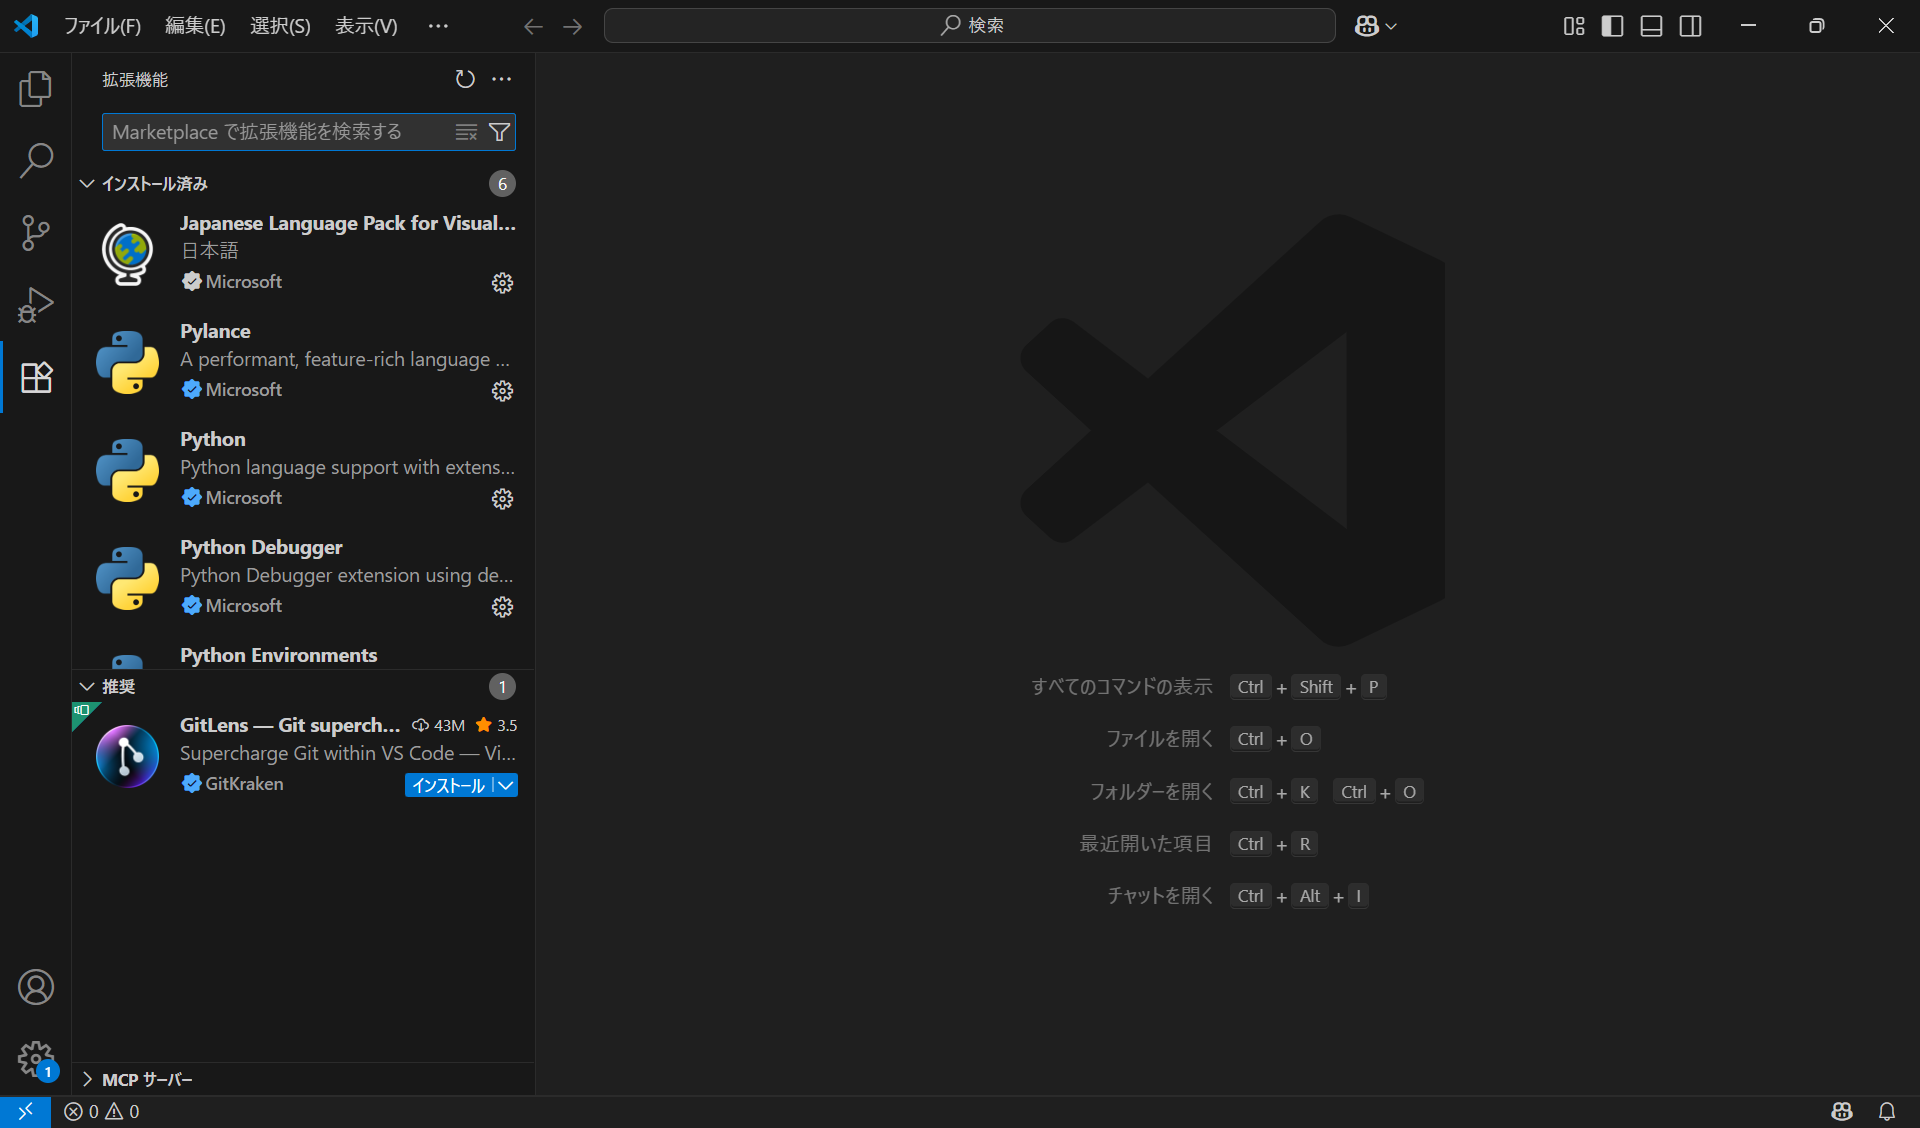1920x1128 pixels.
Task: Open the extension filter funnel
Action: coord(499,132)
